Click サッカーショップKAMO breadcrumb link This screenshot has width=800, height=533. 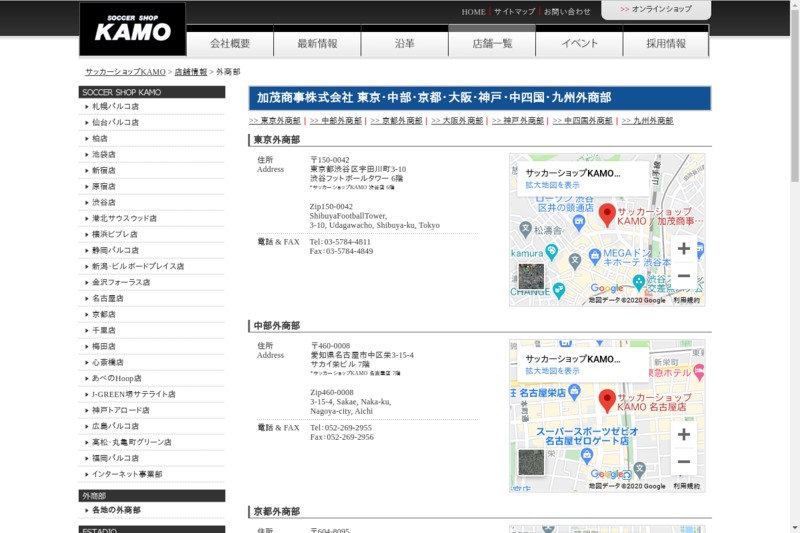click(125, 72)
